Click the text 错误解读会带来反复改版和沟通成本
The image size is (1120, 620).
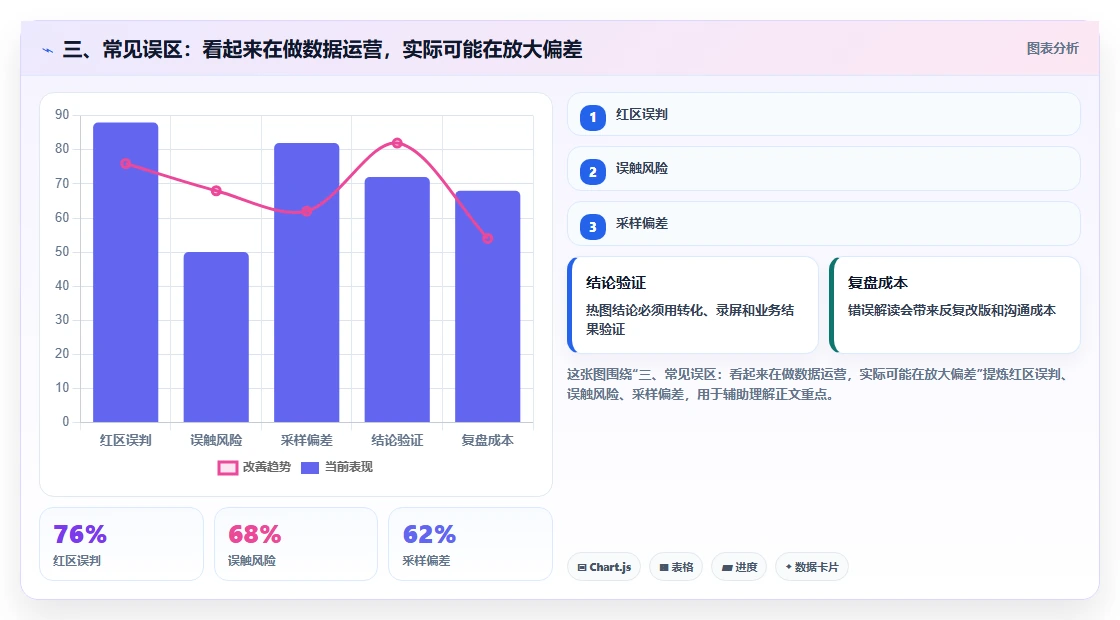click(x=951, y=311)
